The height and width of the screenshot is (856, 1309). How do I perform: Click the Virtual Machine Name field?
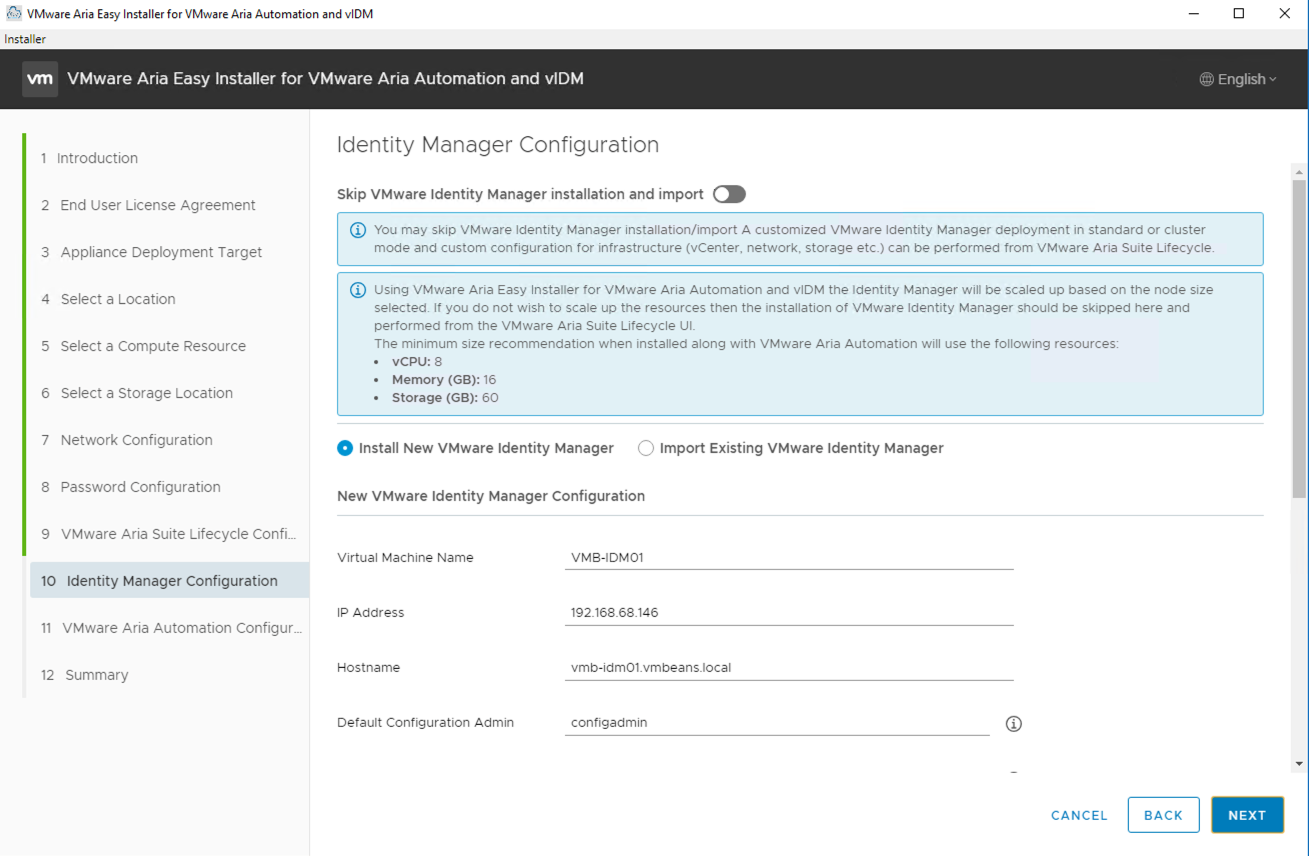[x=789, y=558]
